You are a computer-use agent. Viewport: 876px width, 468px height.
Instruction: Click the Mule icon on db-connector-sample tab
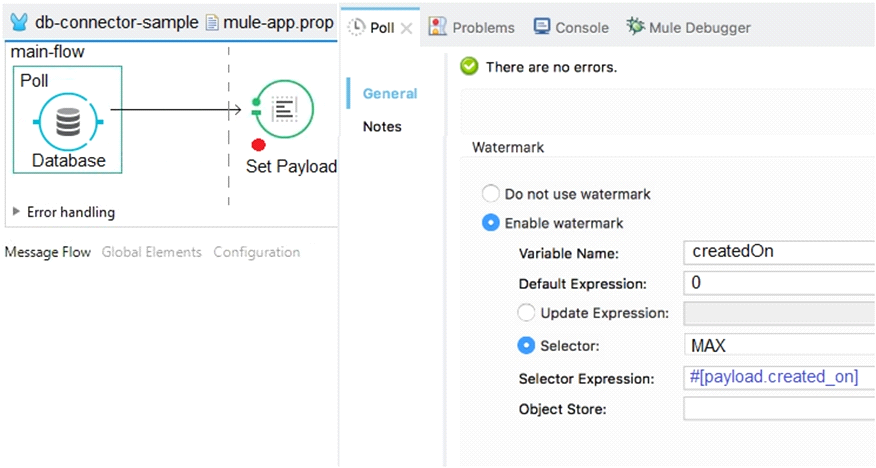[19, 22]
